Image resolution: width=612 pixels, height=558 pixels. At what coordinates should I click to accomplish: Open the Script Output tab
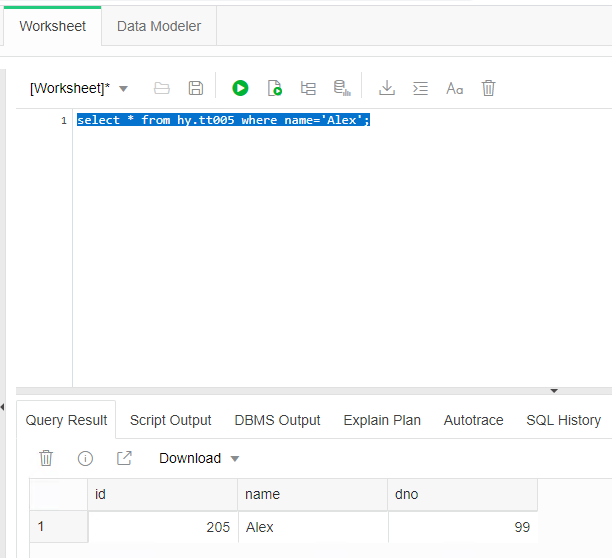170,420
